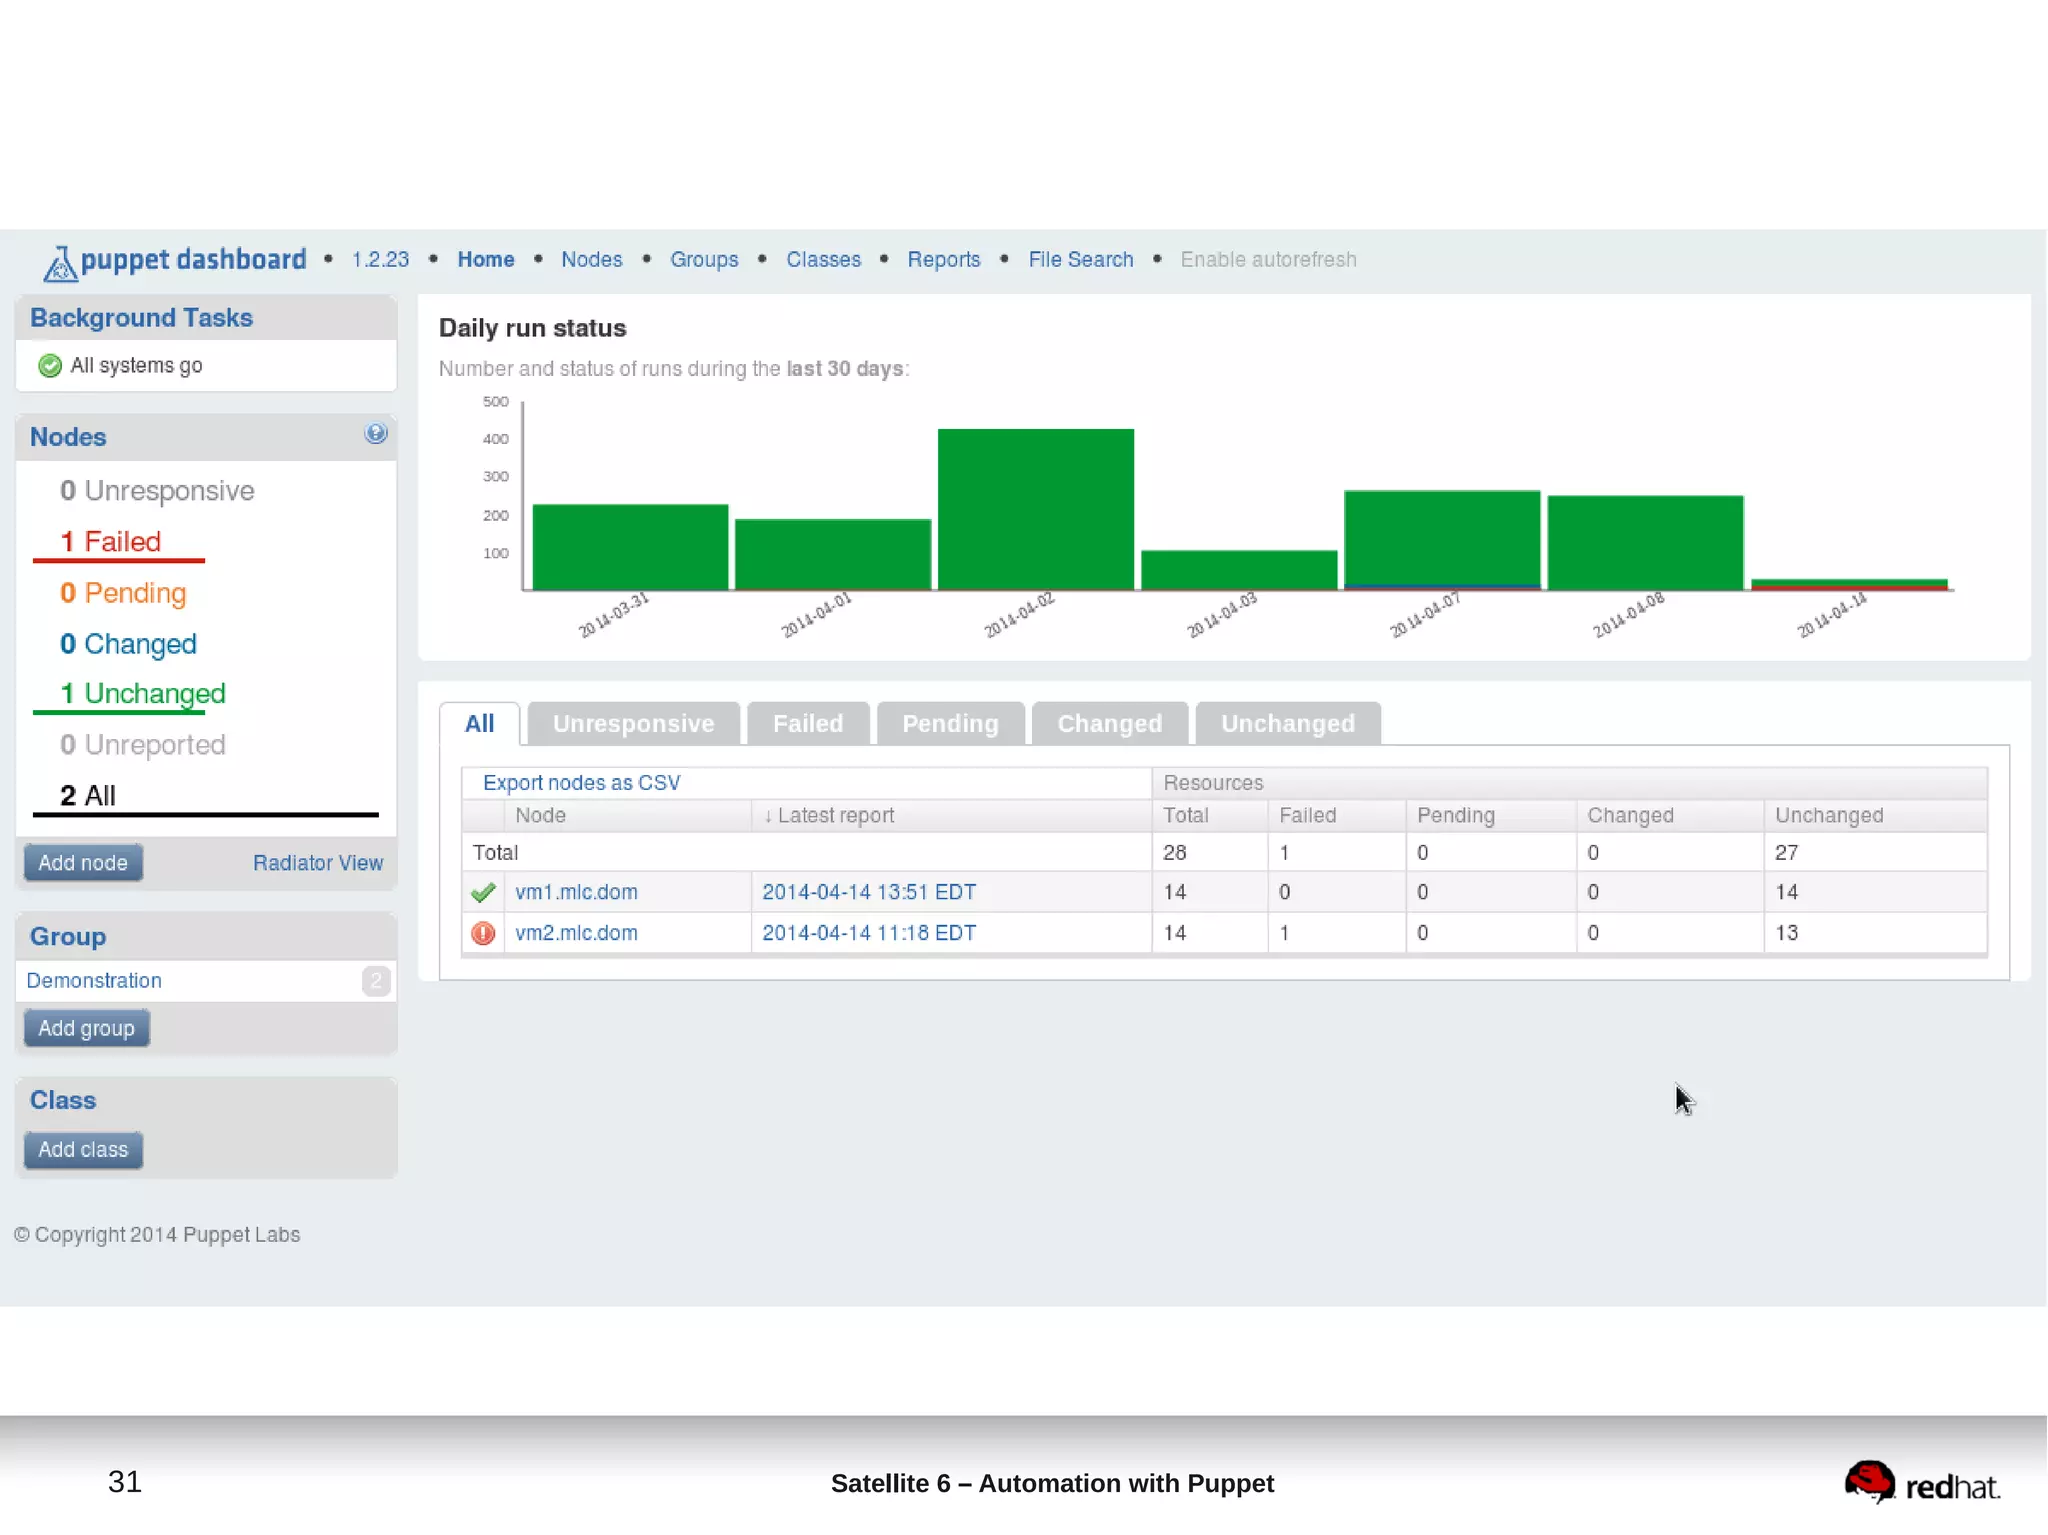The height and width of the screenshot is (1535, 2048).
Task: Filter by 1 Unchanged nodes
Action: [143, 694]
